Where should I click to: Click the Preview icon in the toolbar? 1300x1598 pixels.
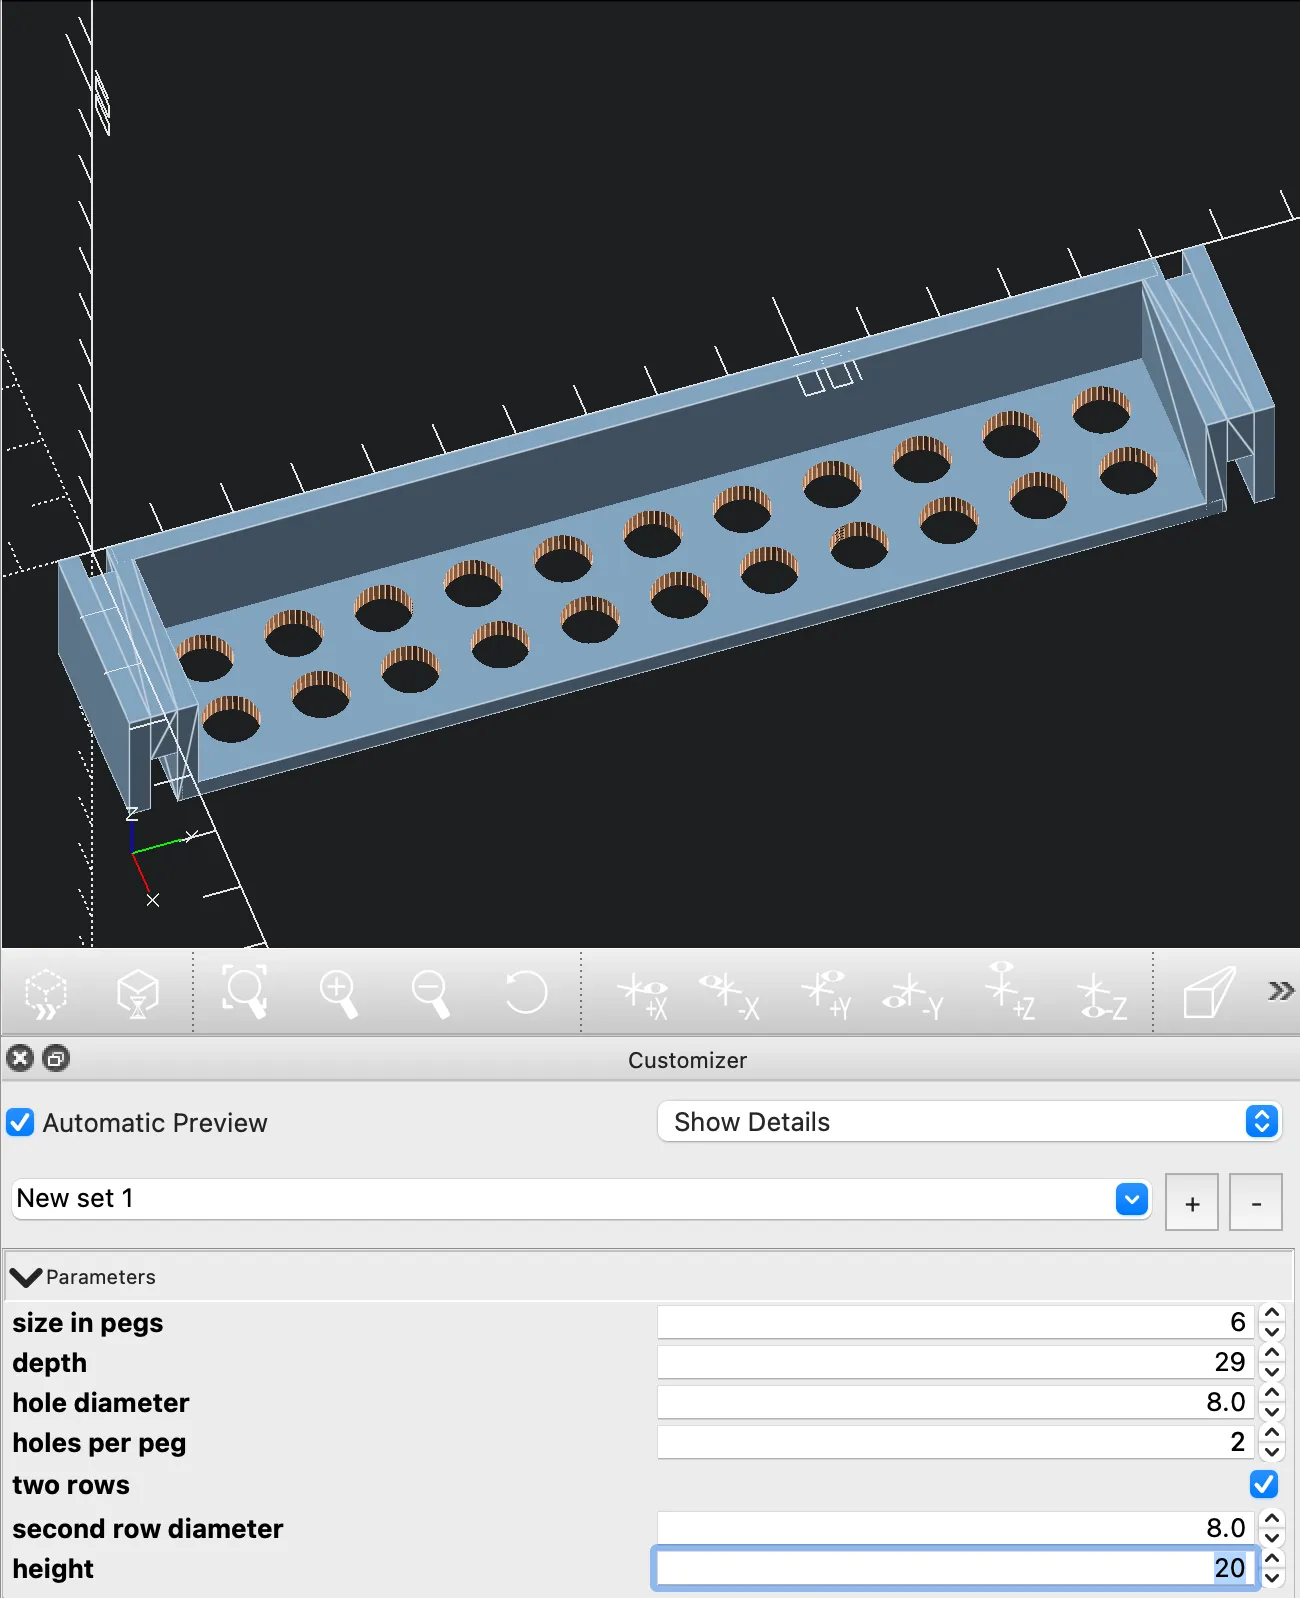46,993
